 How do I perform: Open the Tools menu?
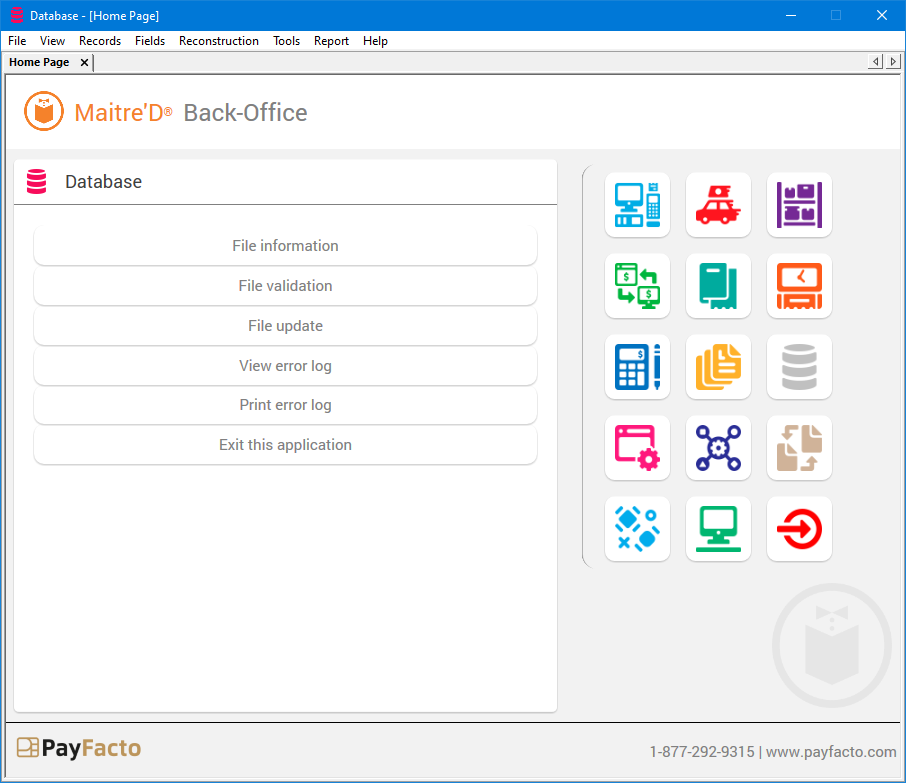pos(287,41)
